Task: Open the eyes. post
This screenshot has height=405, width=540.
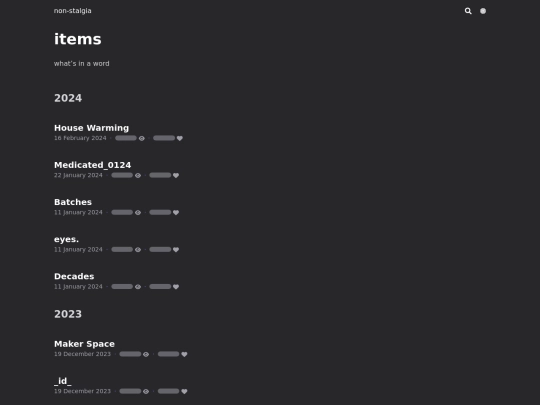Action: click(66, 239)
